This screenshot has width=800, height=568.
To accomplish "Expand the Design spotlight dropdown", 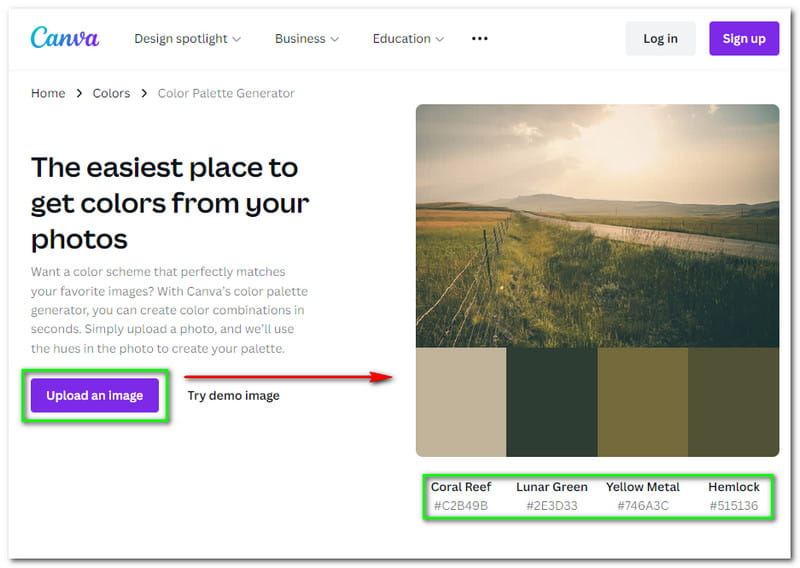I will [188, 39].
